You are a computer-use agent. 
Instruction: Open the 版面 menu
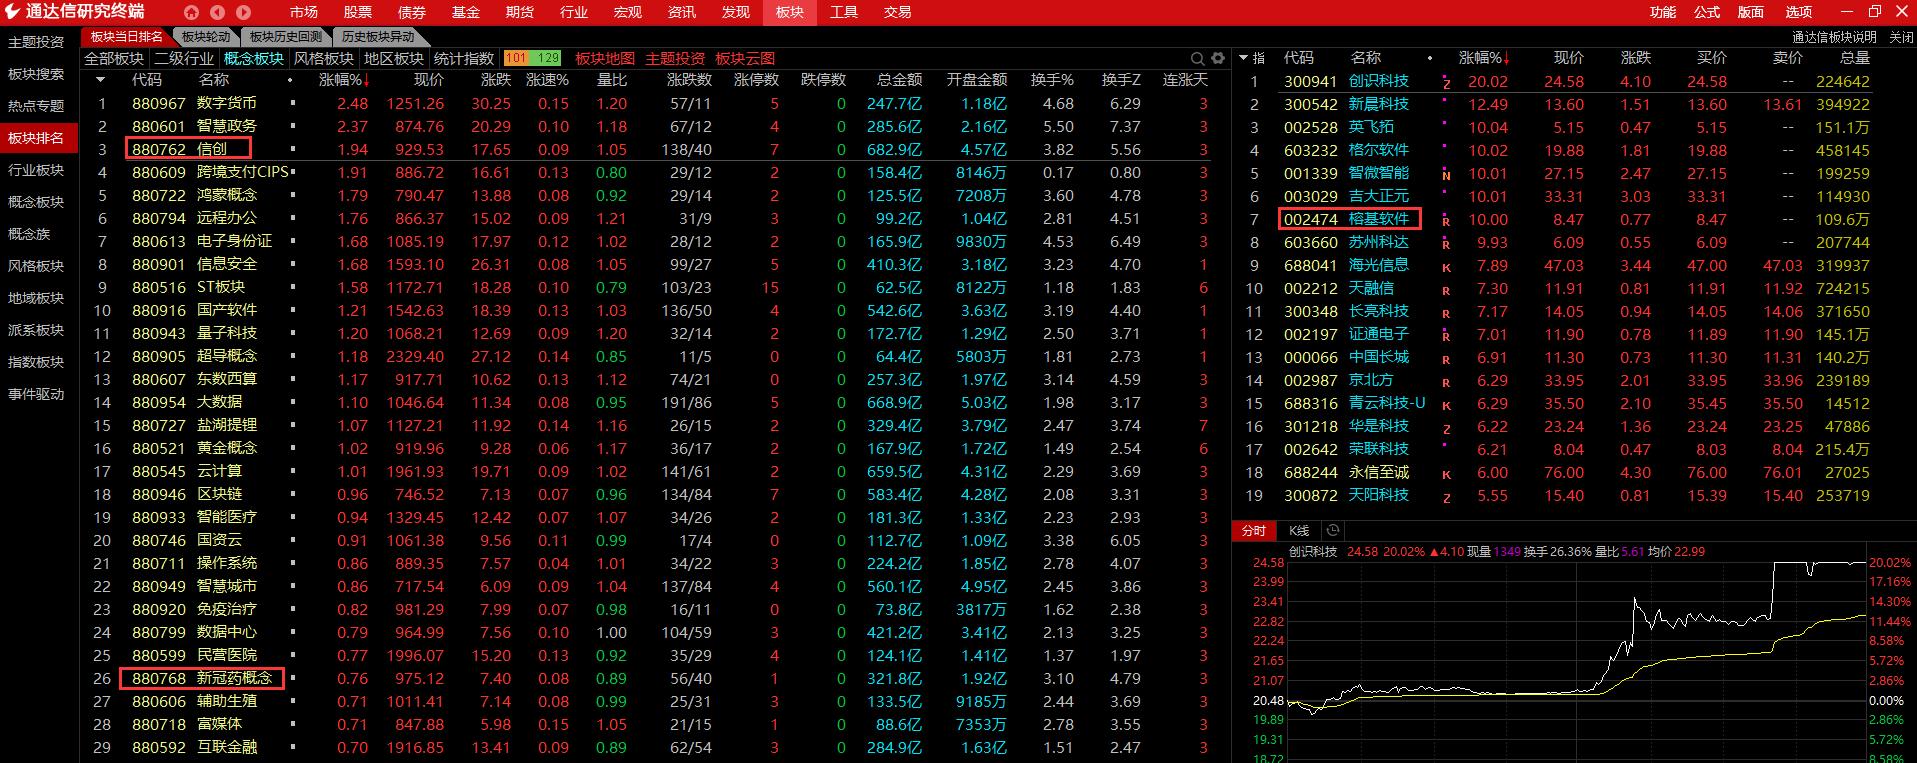coord(1751,12)
